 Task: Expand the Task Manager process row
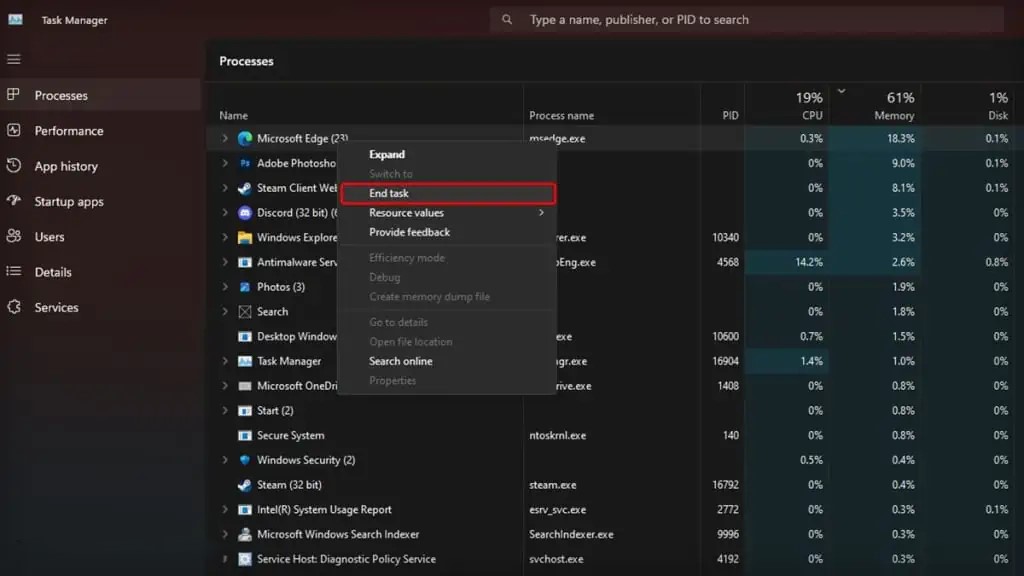point(225,361)
